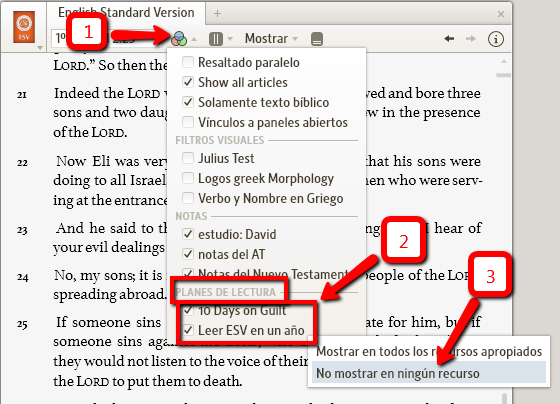Enable Vínculos a paneles abiertos

pyautogui.click(x=188, y=122)
